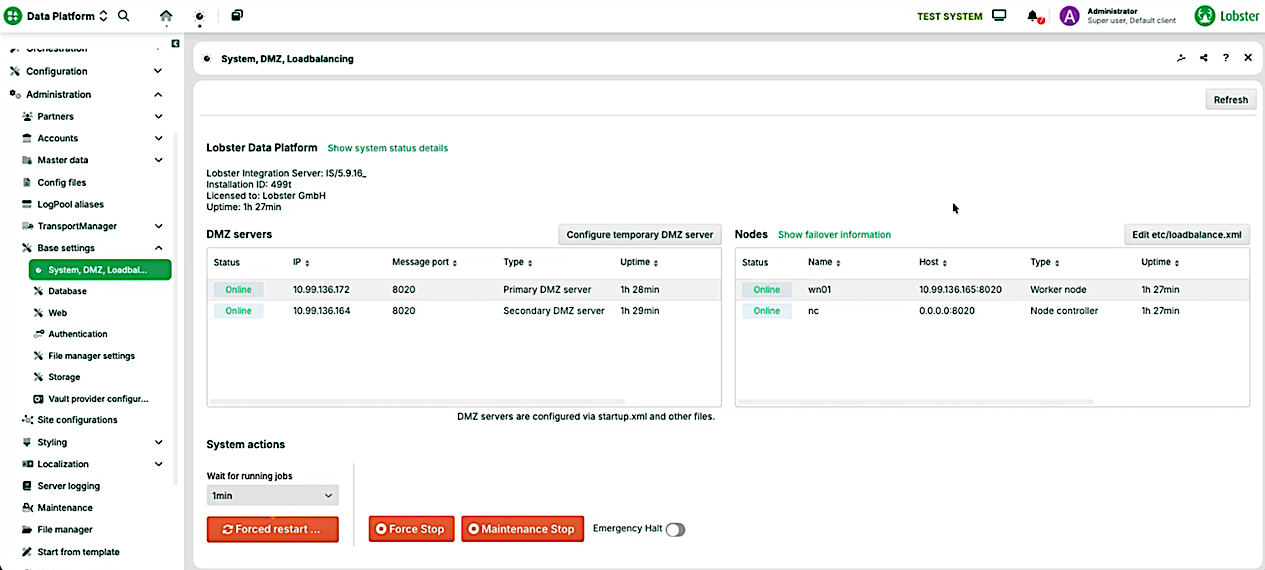This screenshot has height=570, width=1265.
Task: Click the share icon in panel header
Action: coord(1203,58)
